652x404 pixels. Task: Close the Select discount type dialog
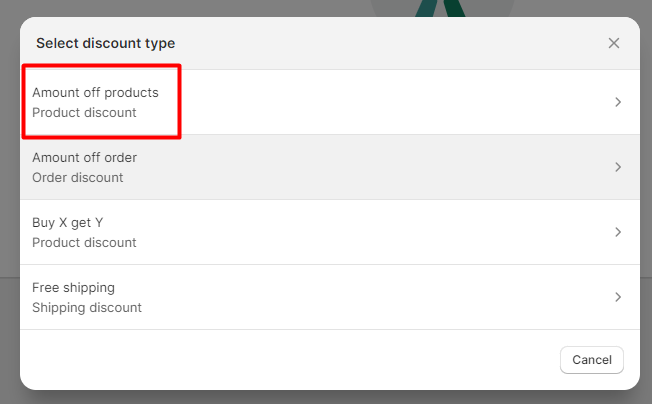click(x=614, y=43)
